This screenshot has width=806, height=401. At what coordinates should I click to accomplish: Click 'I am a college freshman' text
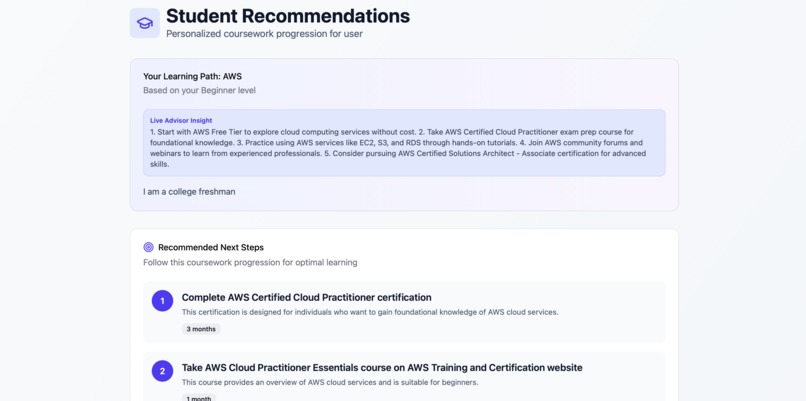coord(189,192)
